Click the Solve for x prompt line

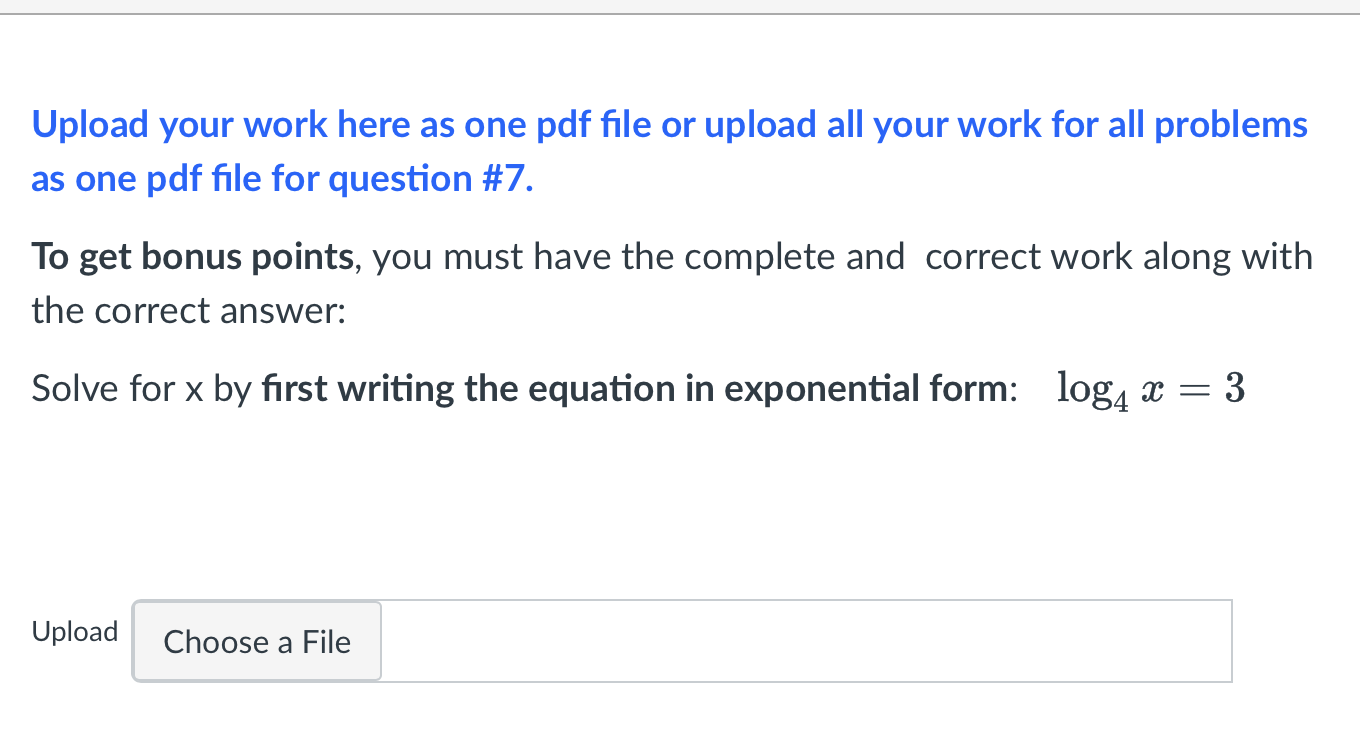click(140, 388)
